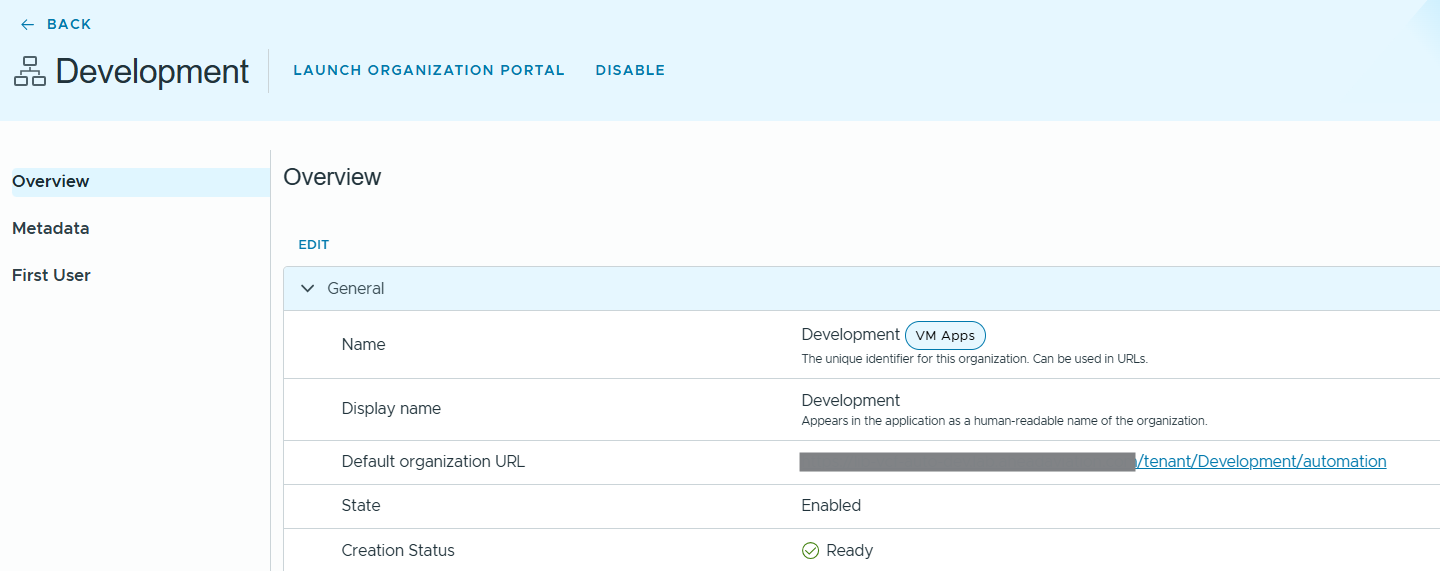Click the Display name value Development
The width and height of the screenshot is (1440, 571).
(x=850, y=400)
